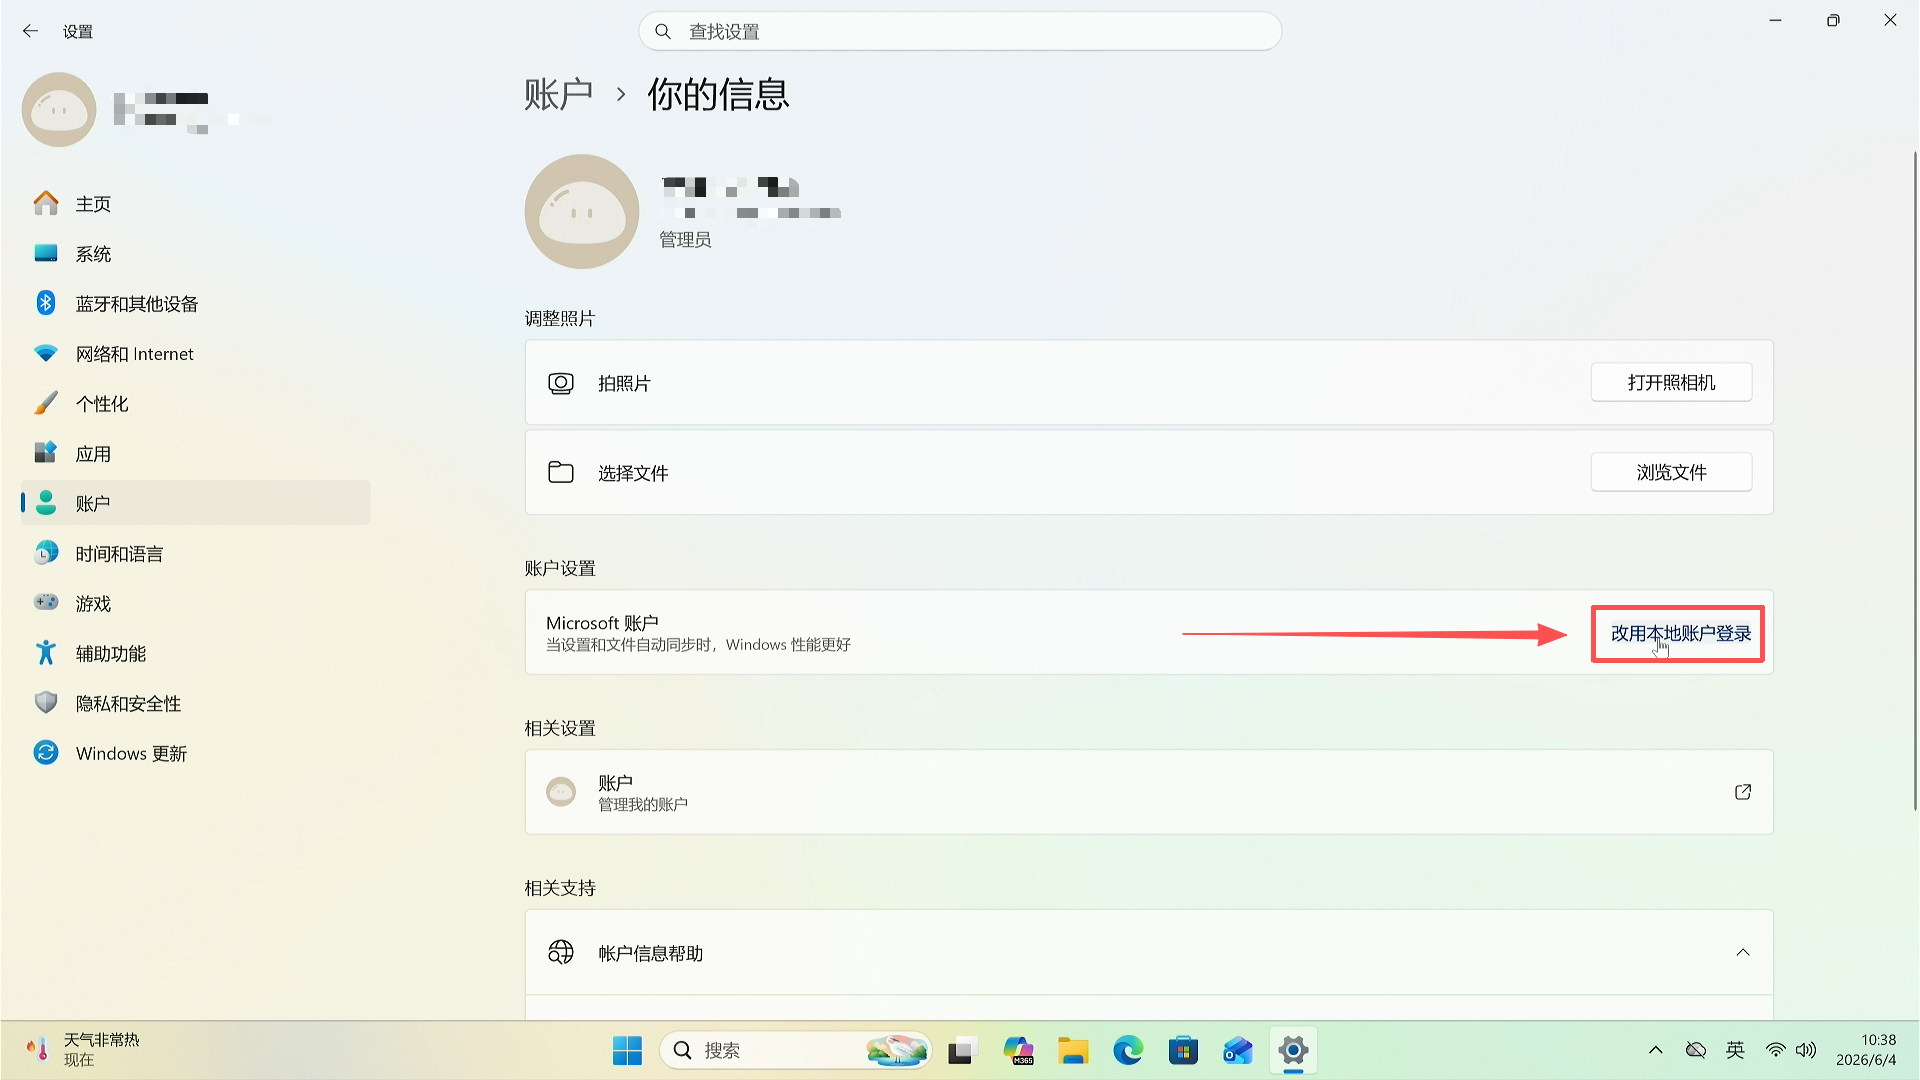1920x1080 pixels.
Task: Open 蓝牙和其他设备 settings
Action: 195,303
